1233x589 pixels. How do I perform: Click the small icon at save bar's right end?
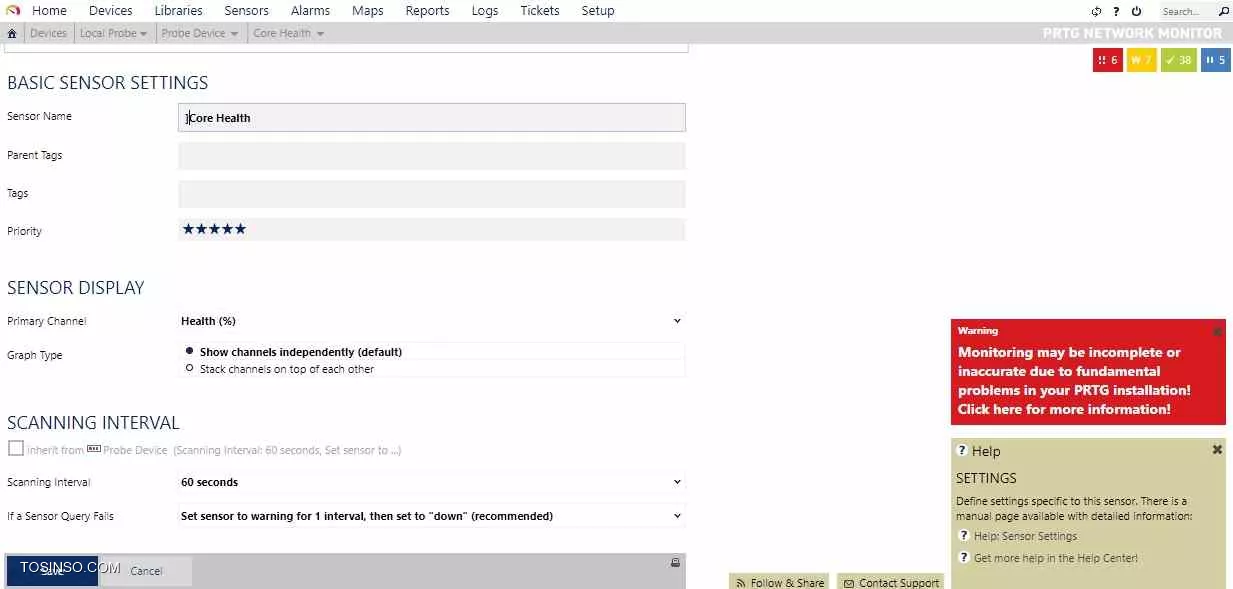(675, 563)
